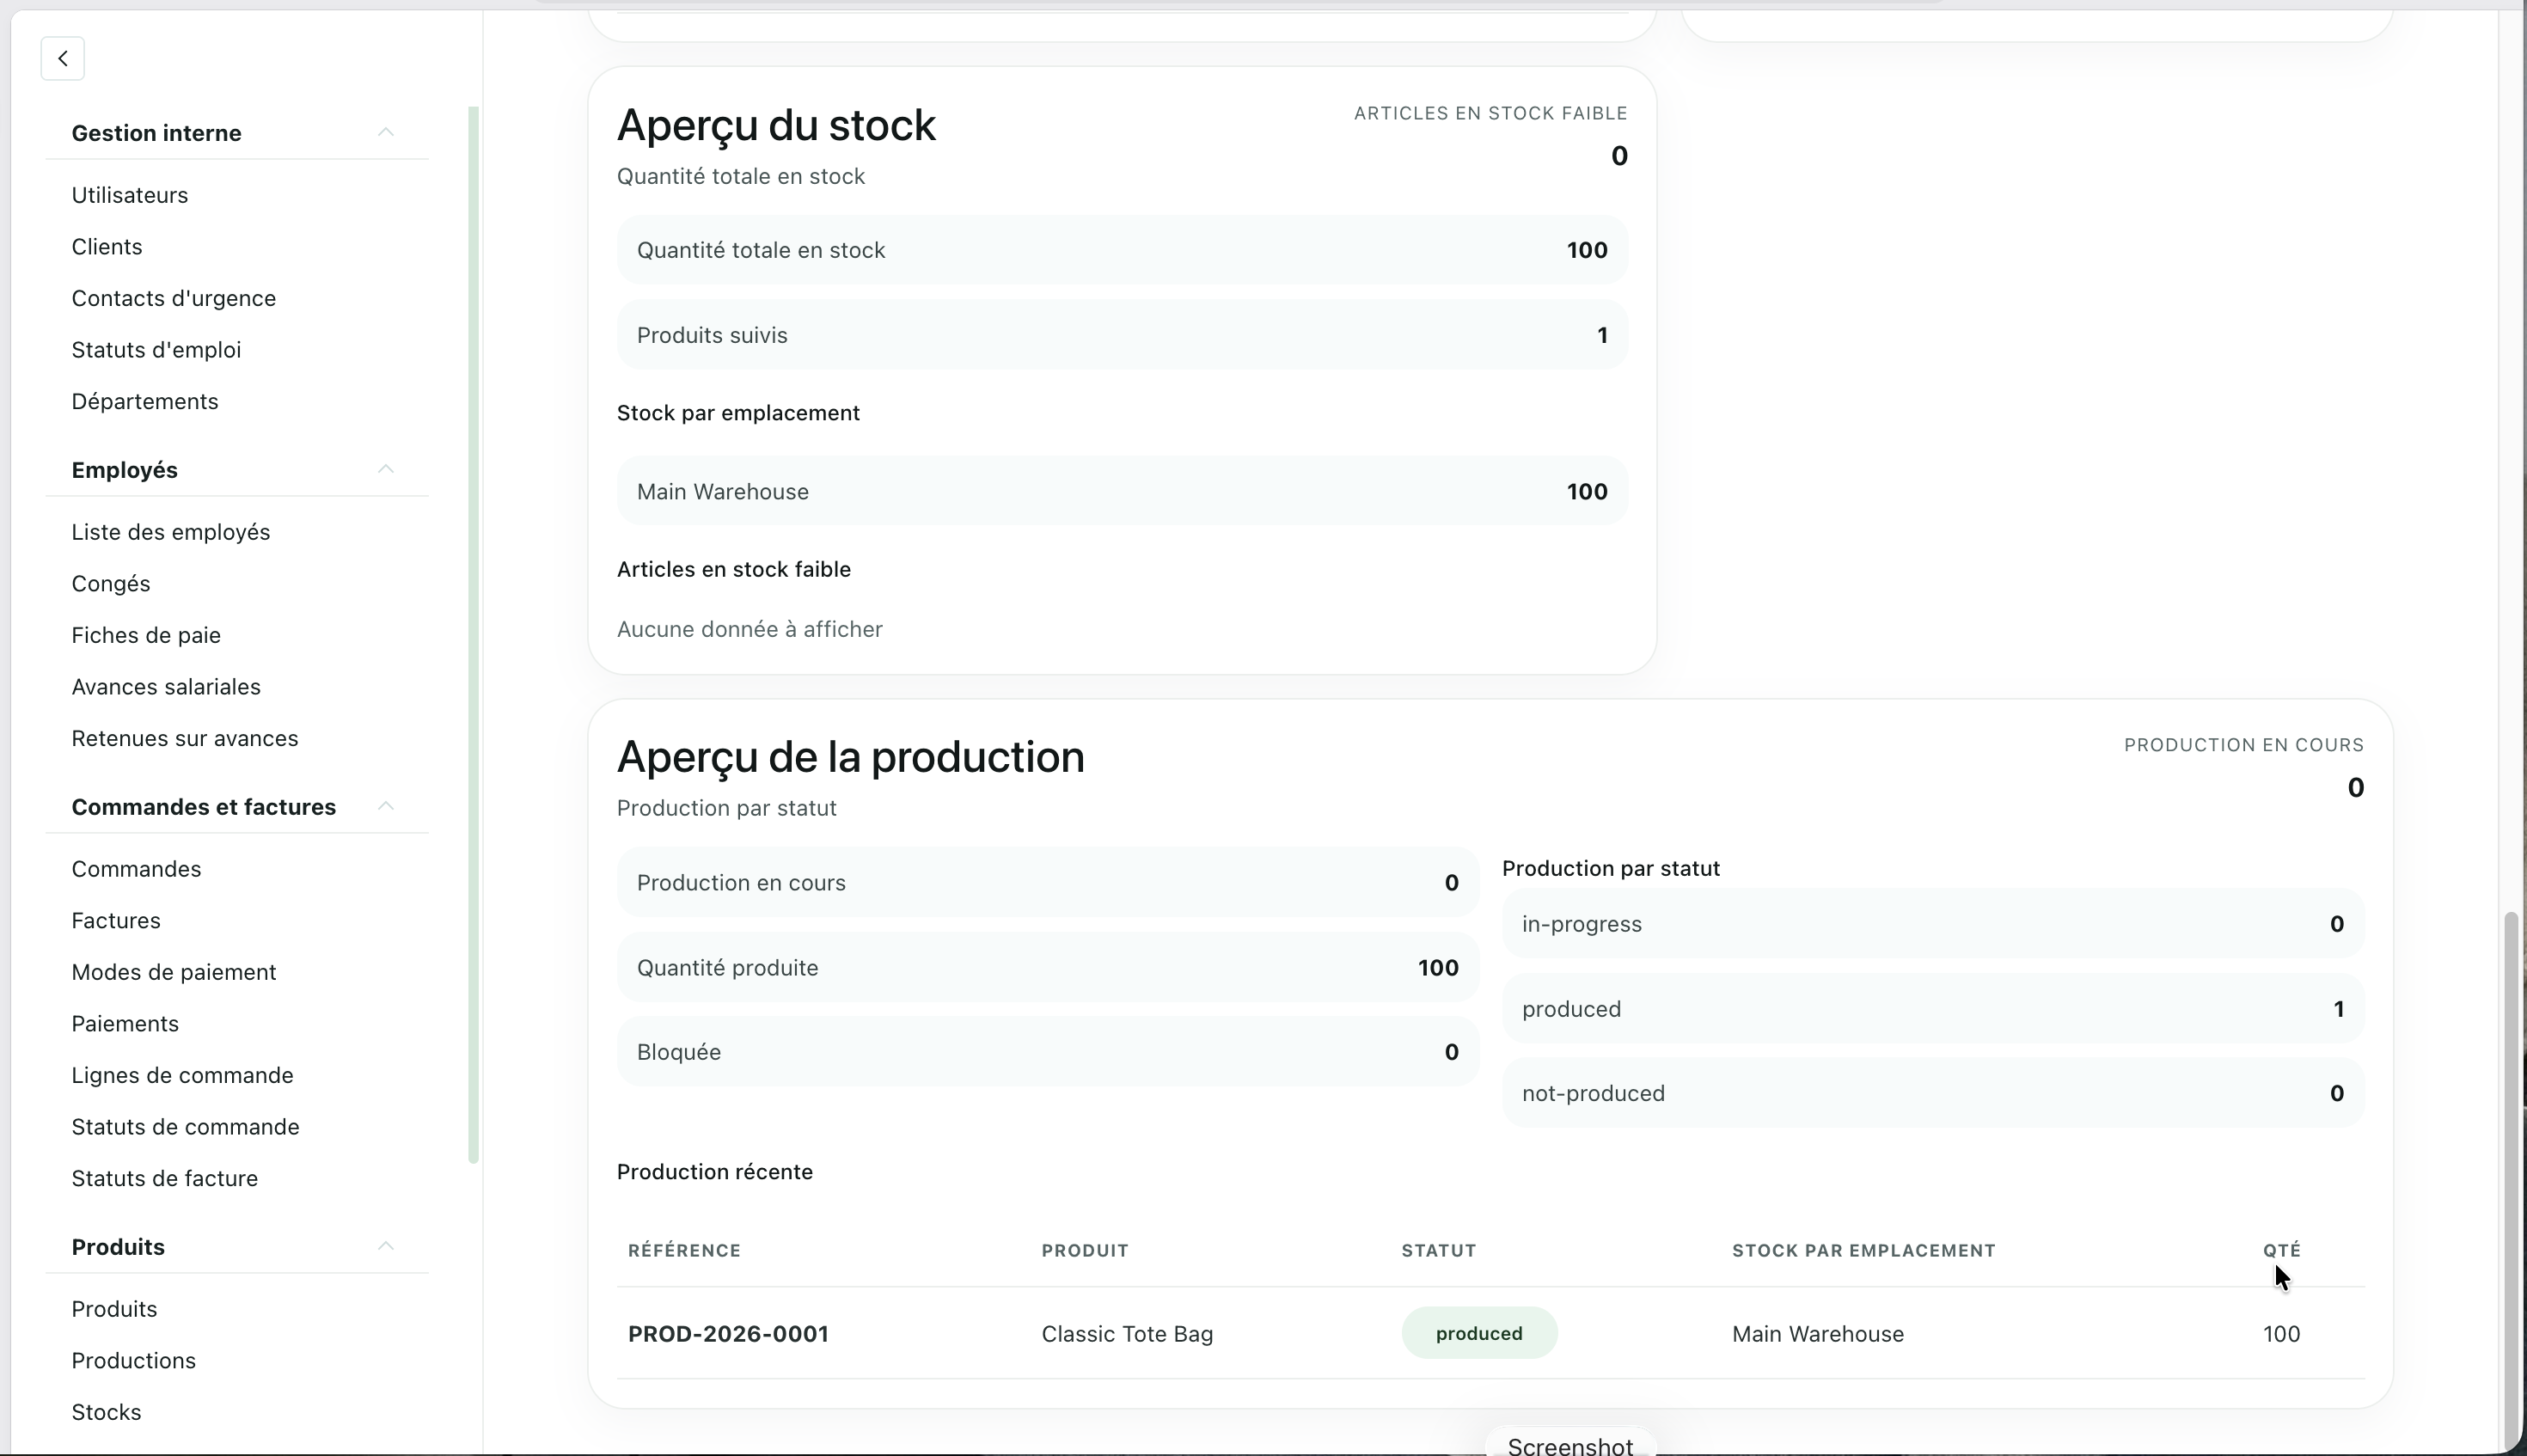Collapse the sidebar with back chevron
2527x1456 pixels.
point(62,58)
